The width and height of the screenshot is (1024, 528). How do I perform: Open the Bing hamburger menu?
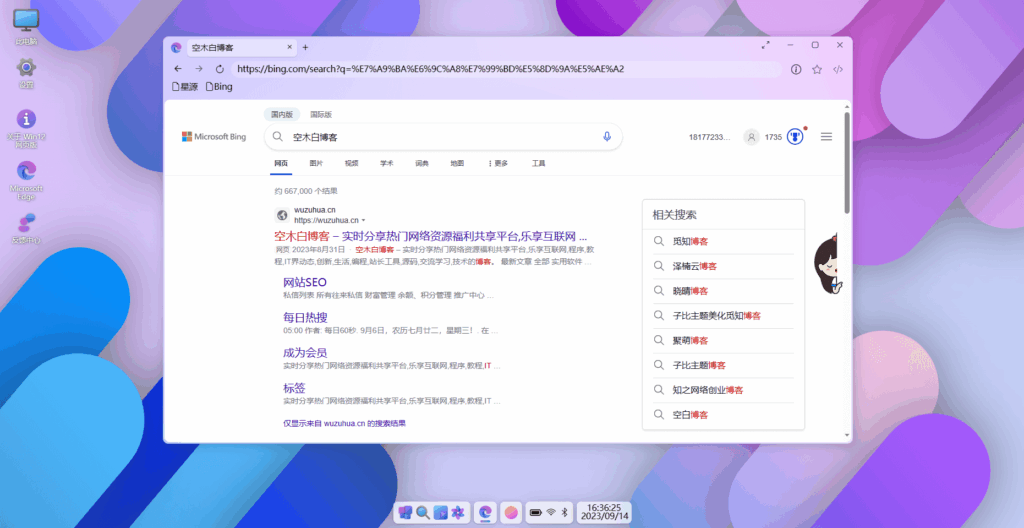826,137
